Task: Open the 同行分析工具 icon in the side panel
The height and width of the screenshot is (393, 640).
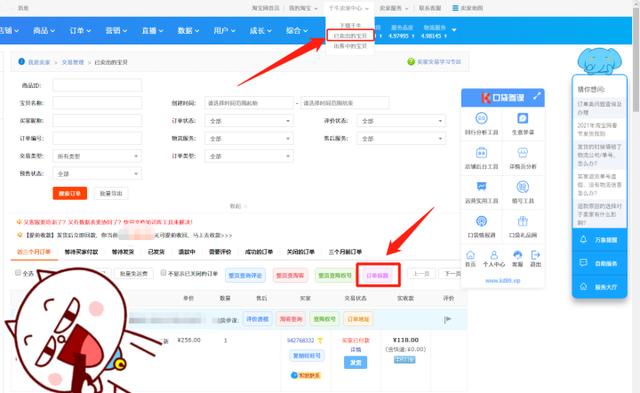Action: (x=482, y=118)
